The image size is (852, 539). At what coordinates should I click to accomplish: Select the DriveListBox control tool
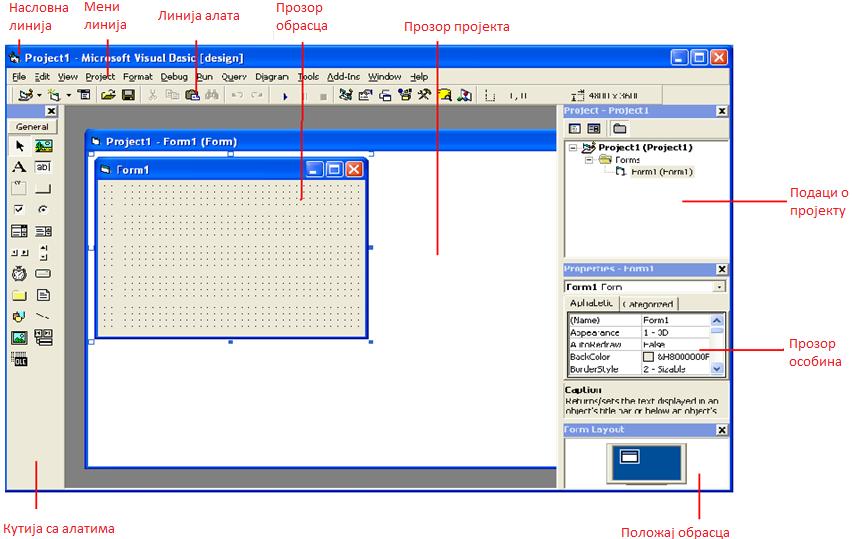43,273
